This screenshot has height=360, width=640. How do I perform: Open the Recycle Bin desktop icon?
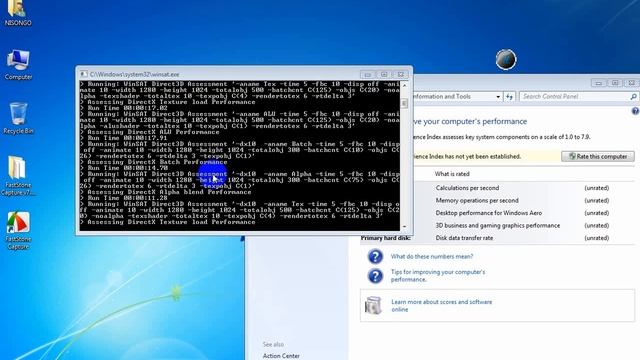18,118
